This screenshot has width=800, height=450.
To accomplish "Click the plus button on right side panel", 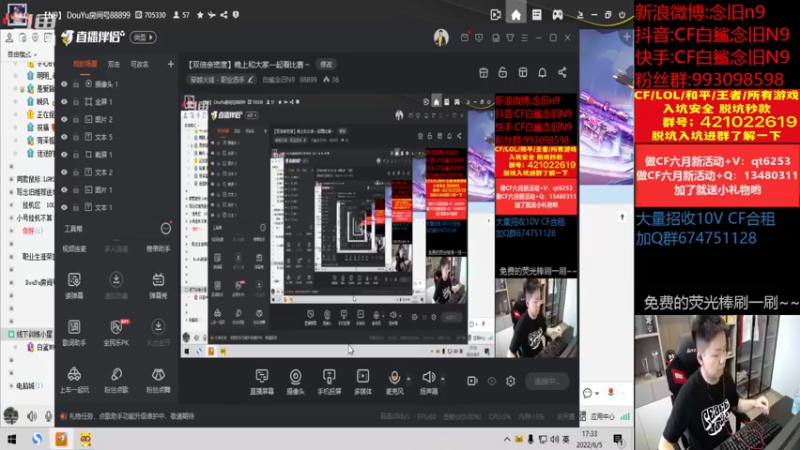I will (627, 37).
